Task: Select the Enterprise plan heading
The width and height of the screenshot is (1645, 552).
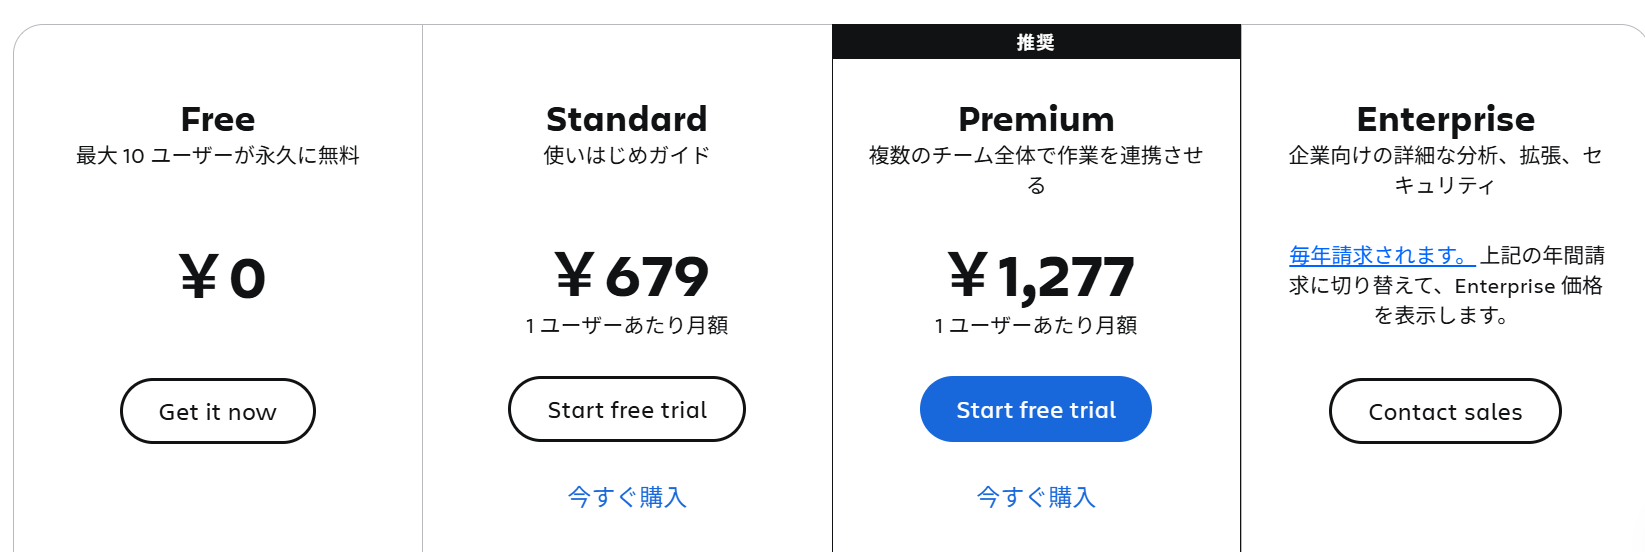Action: 1445,119
